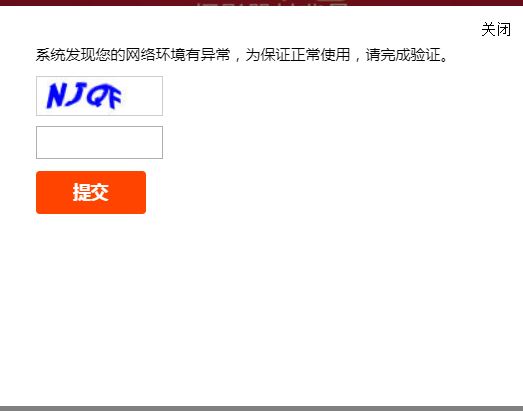Click the orange 提交 button

91,192
